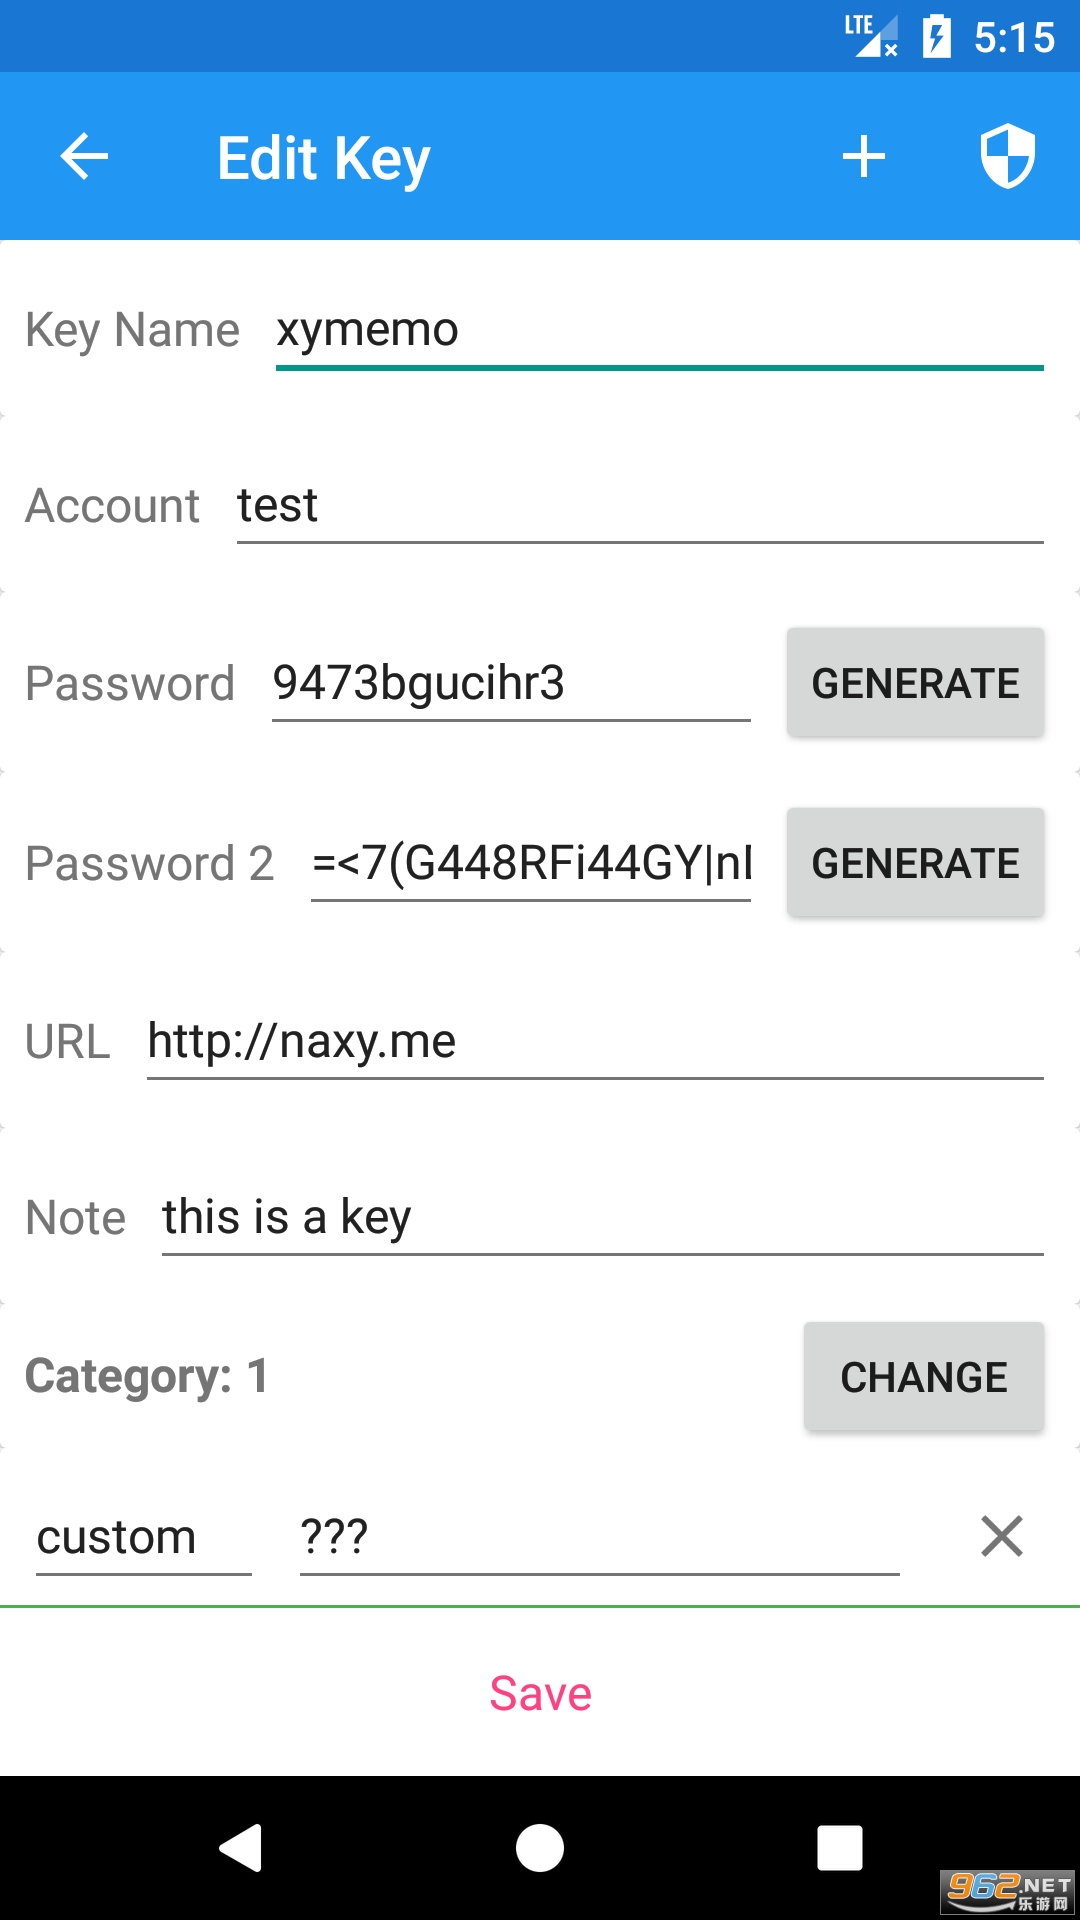Tap the Note field text

point(601,1218)
